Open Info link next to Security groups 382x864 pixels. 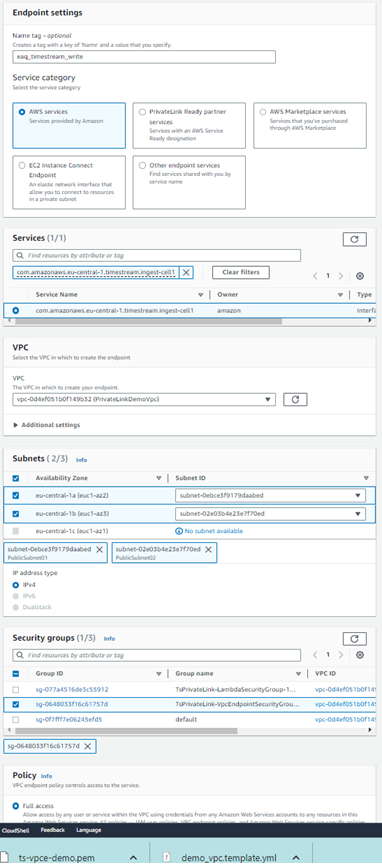pyautogui.click(x=110, y=639)
